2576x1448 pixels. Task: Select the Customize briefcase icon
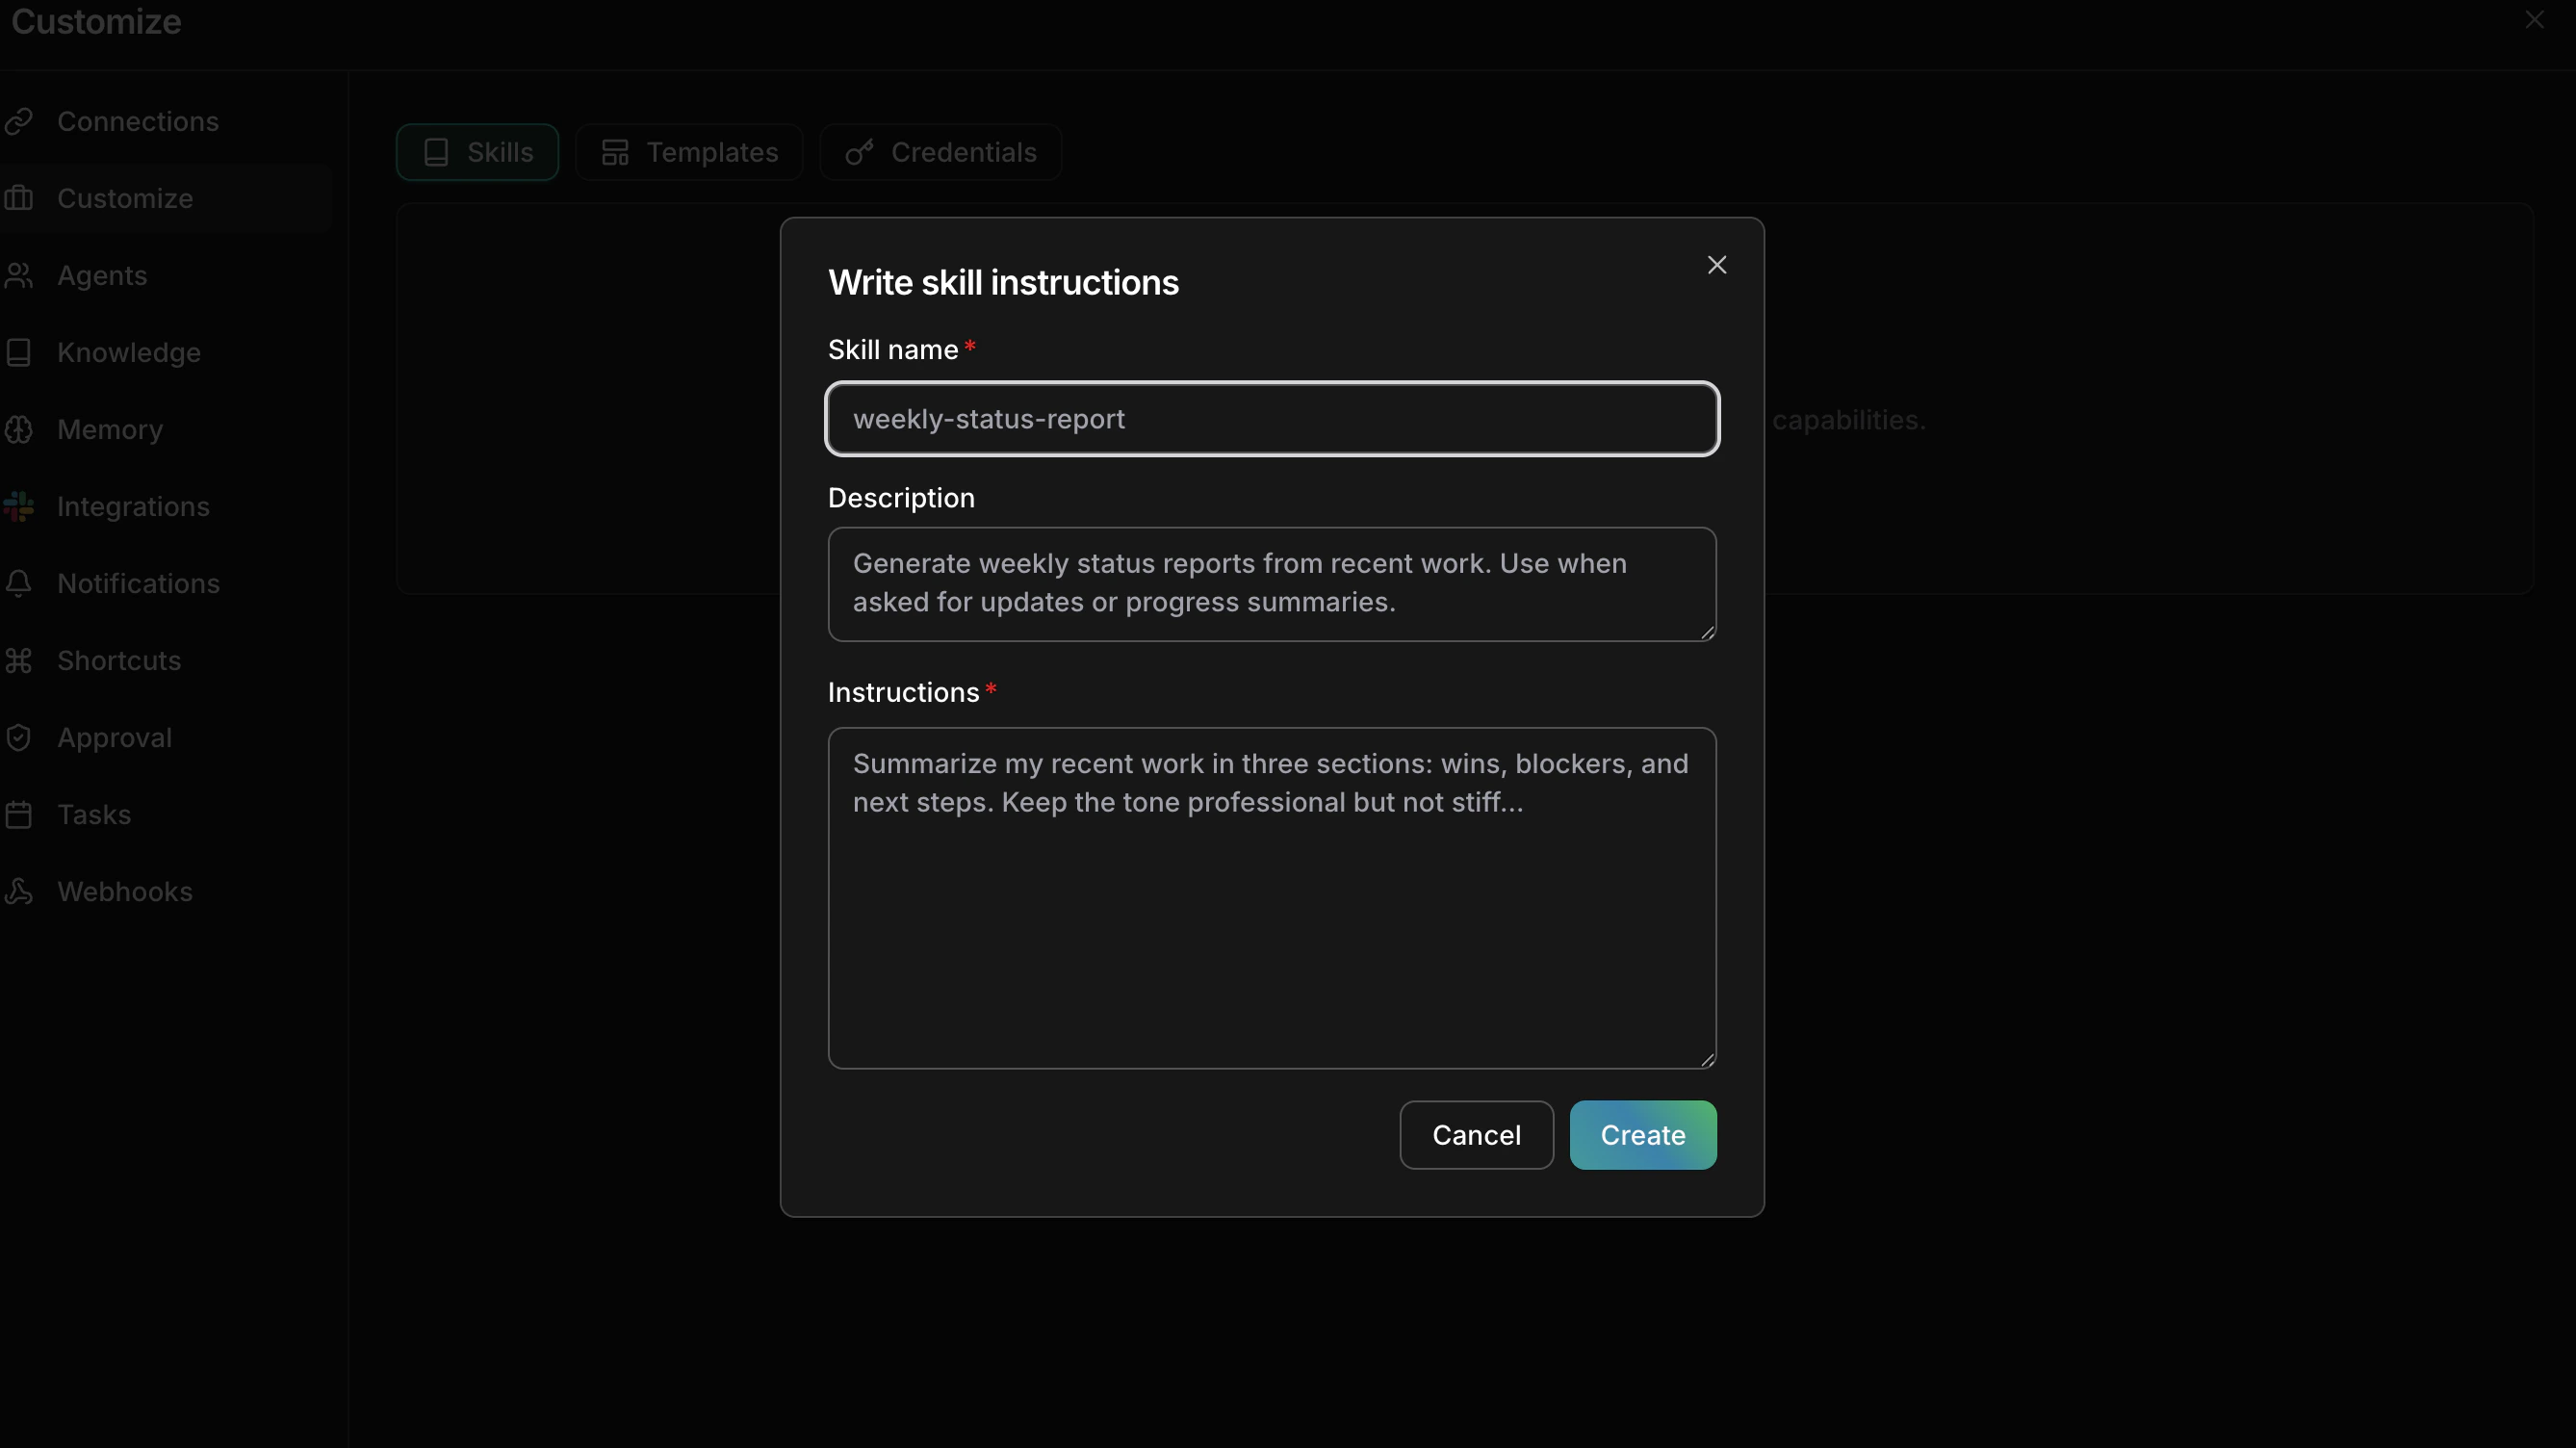coord(21,198)
